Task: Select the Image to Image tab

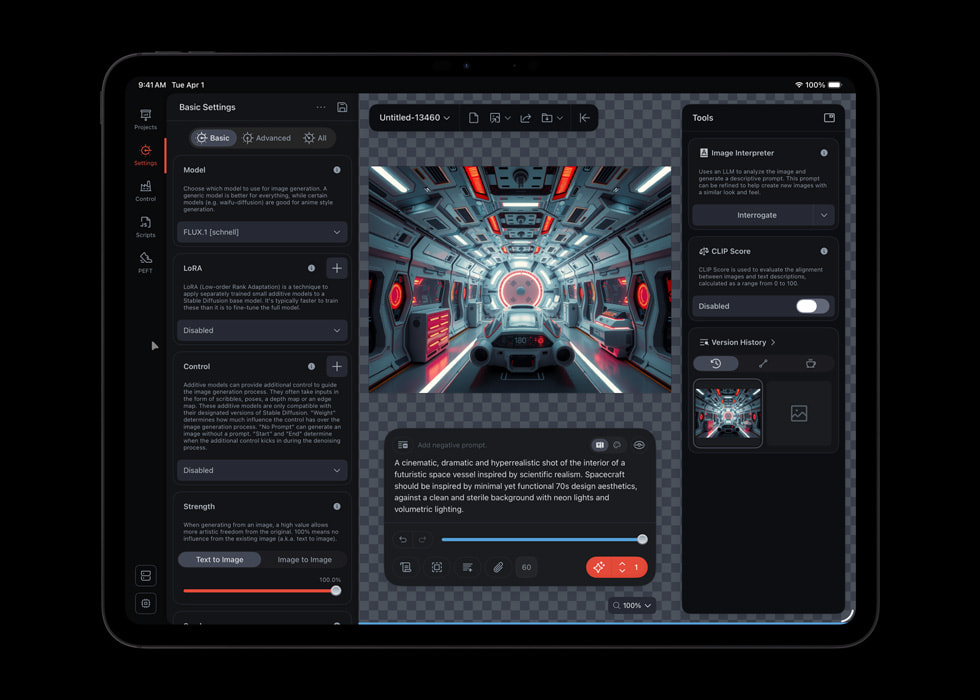Action: [305, 559]
